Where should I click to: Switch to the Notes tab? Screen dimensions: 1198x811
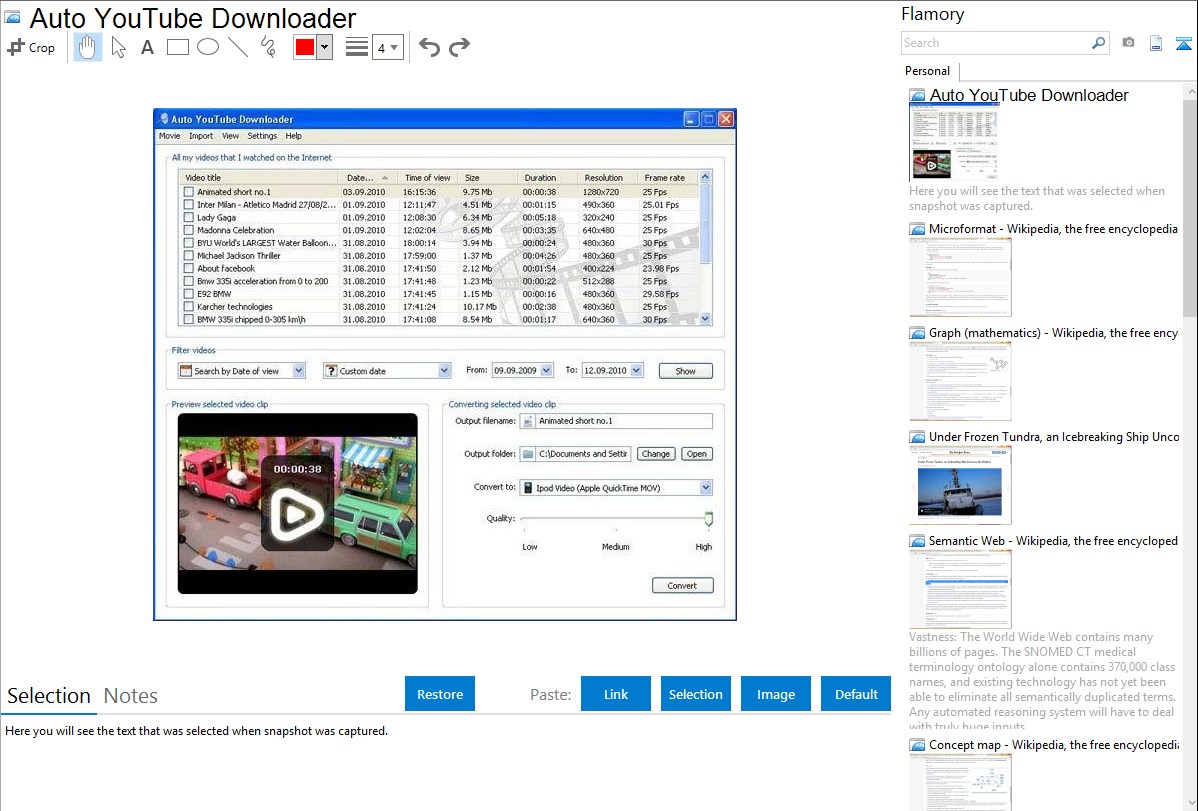(x=131, y=696)
